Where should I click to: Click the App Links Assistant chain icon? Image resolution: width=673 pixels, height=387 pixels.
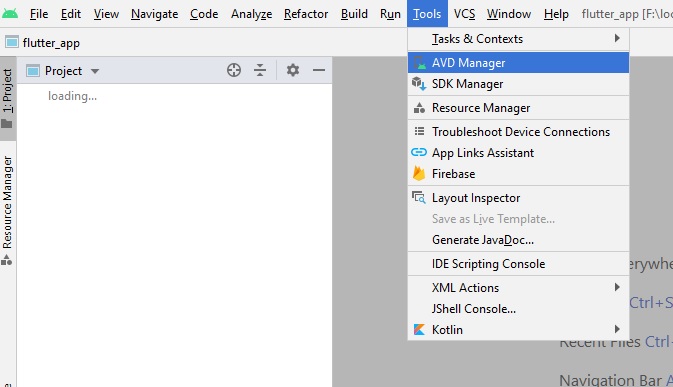click(x=419, y=152)
